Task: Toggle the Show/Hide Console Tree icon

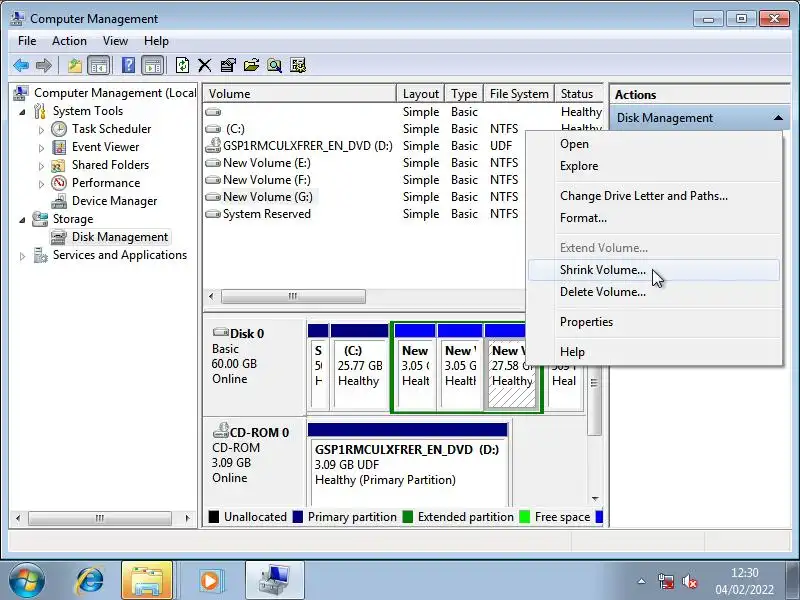Action: tap(98, 65)
